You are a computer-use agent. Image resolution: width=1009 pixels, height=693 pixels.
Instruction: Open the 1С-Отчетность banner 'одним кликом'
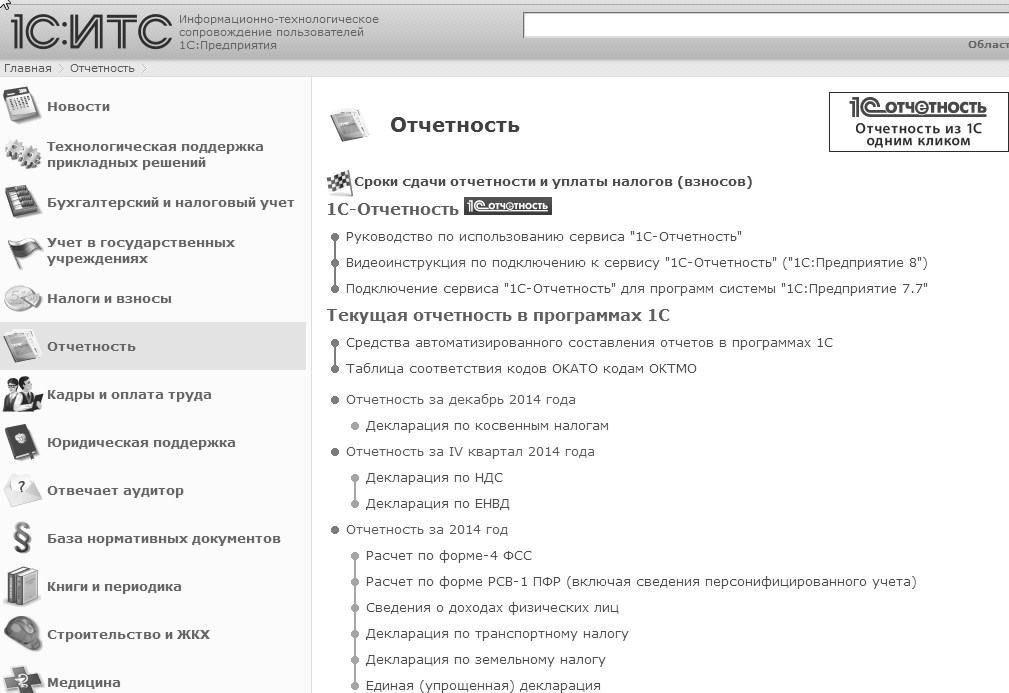click(x=918, y=122)
